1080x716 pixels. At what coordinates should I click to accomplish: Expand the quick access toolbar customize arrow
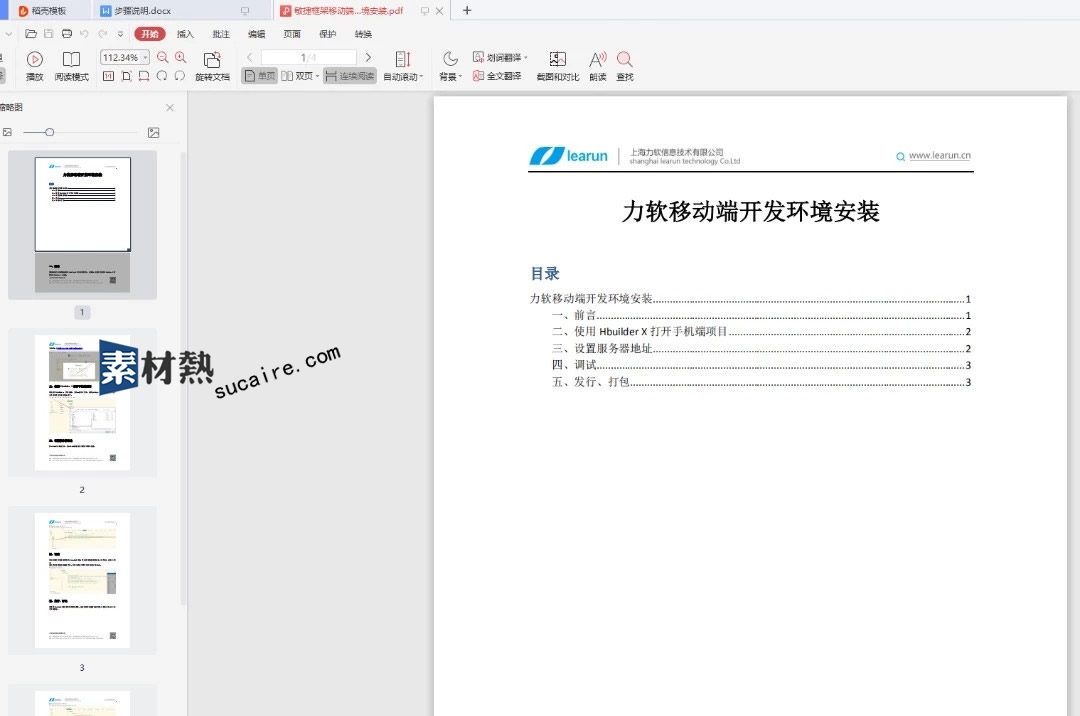[120, 34]
